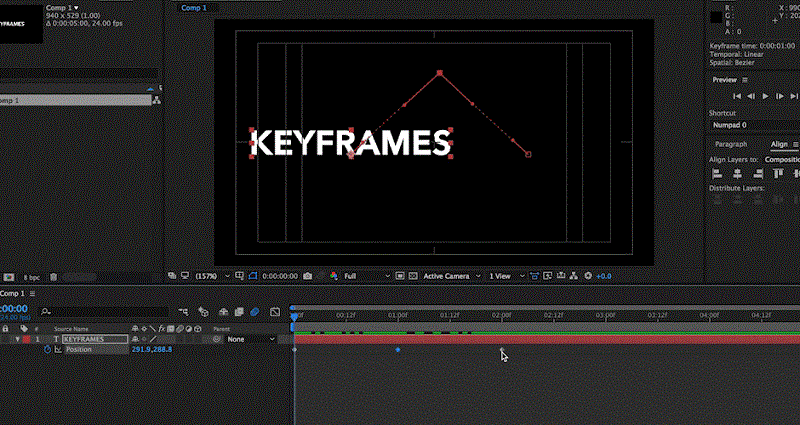The width and height of the screenshot is (800, 425).
Task: Jump to first frame in Preview panel
Action: 737,96
